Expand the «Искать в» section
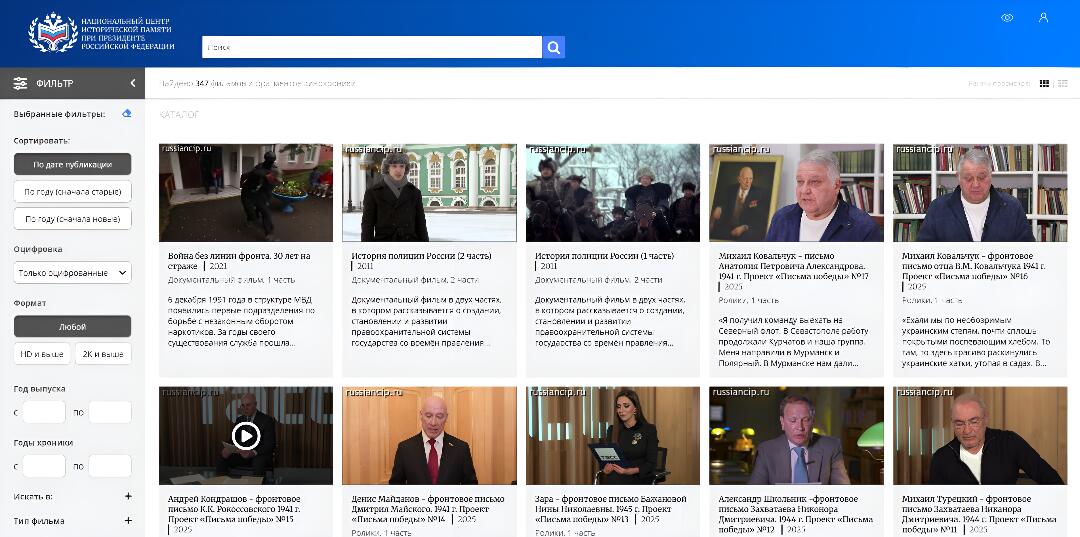Viewport: 1080px width, 537px height. click(128, 496)
